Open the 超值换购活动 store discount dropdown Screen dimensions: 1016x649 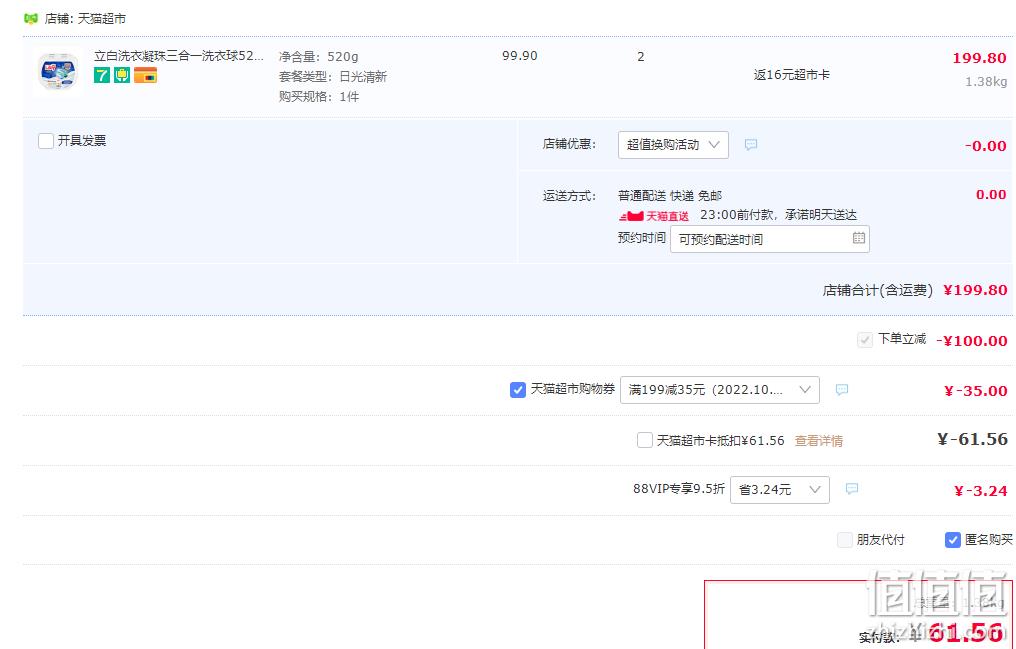[x=673, y=144]
